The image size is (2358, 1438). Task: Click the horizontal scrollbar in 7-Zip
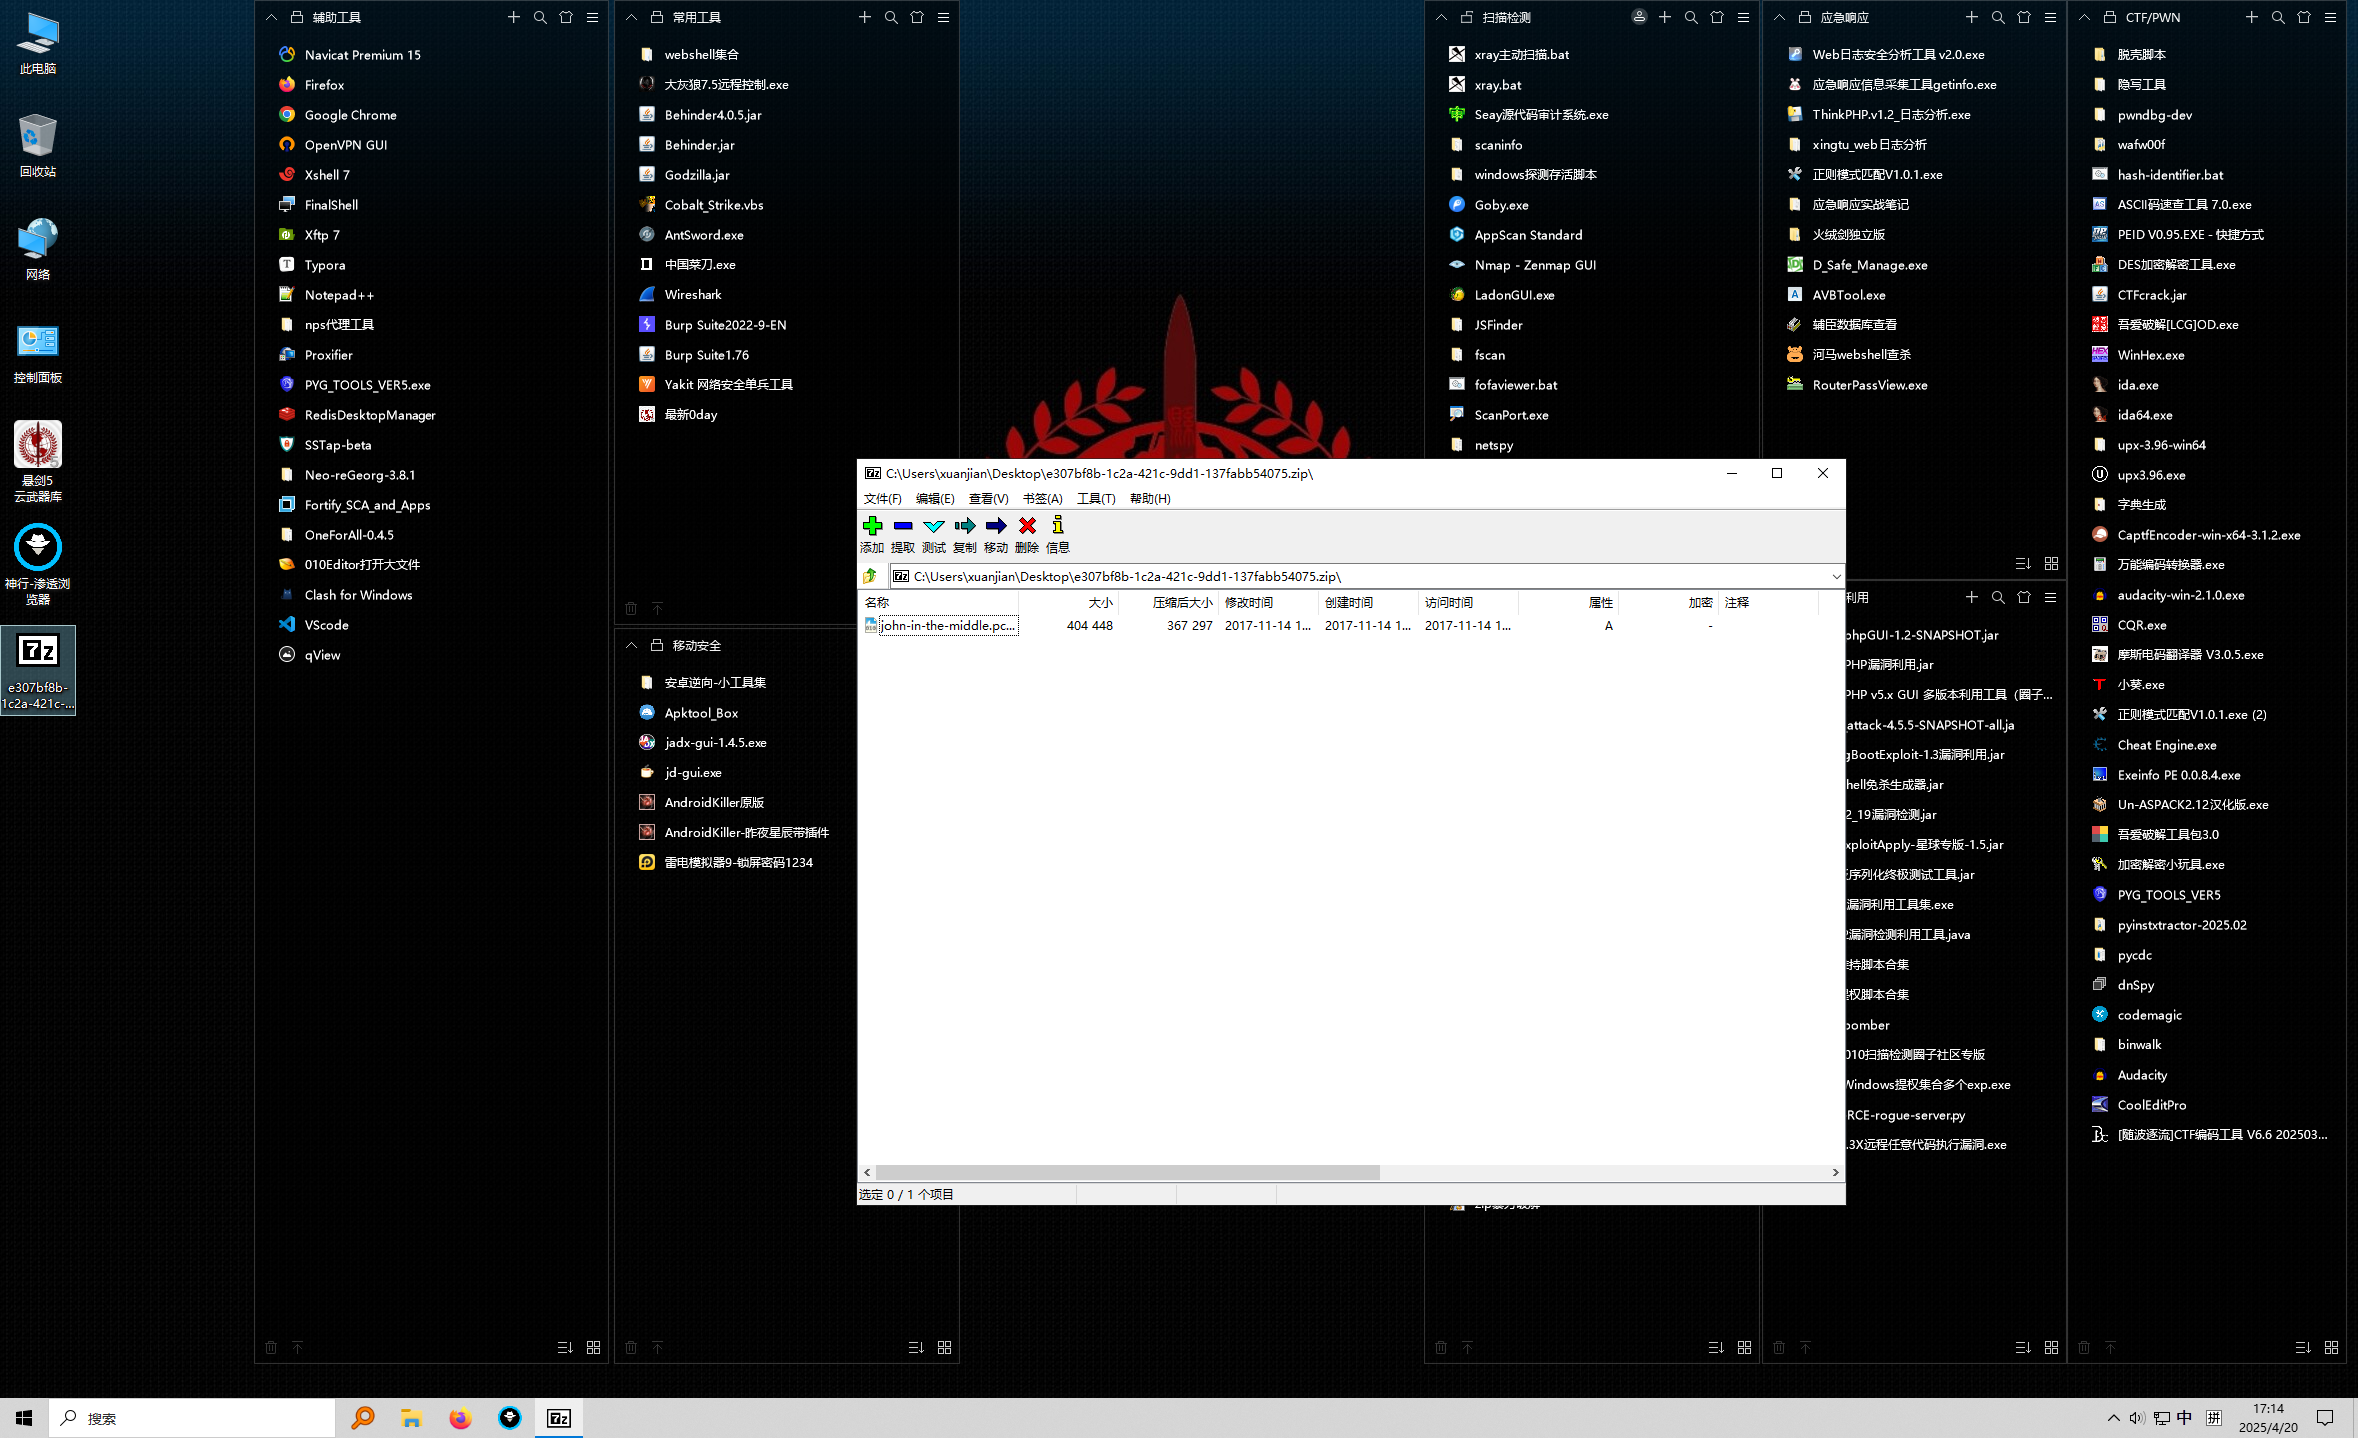pos(1127,1172)
